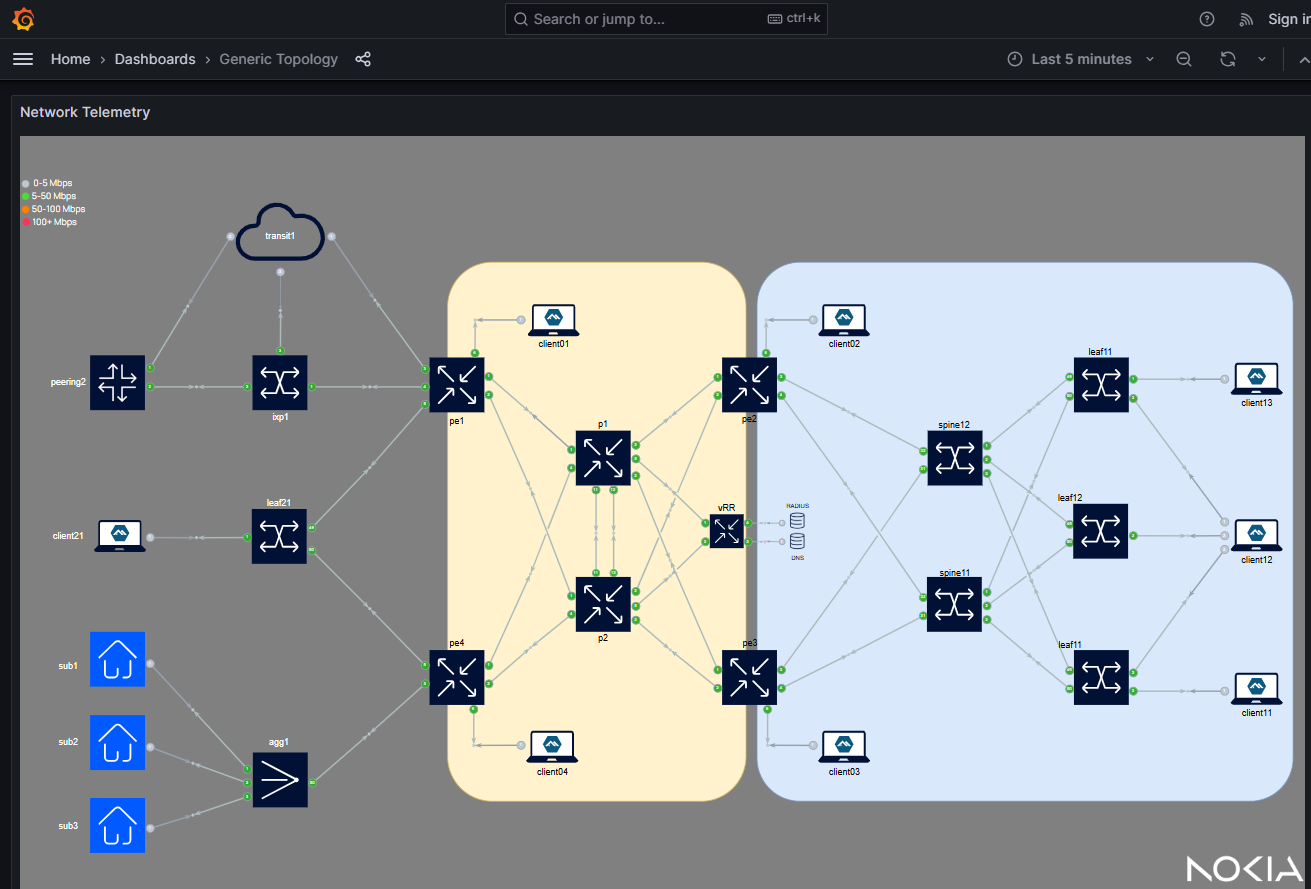
Task: Expand the refresh interval dropdown arrow
Action: click(1262, 59)
